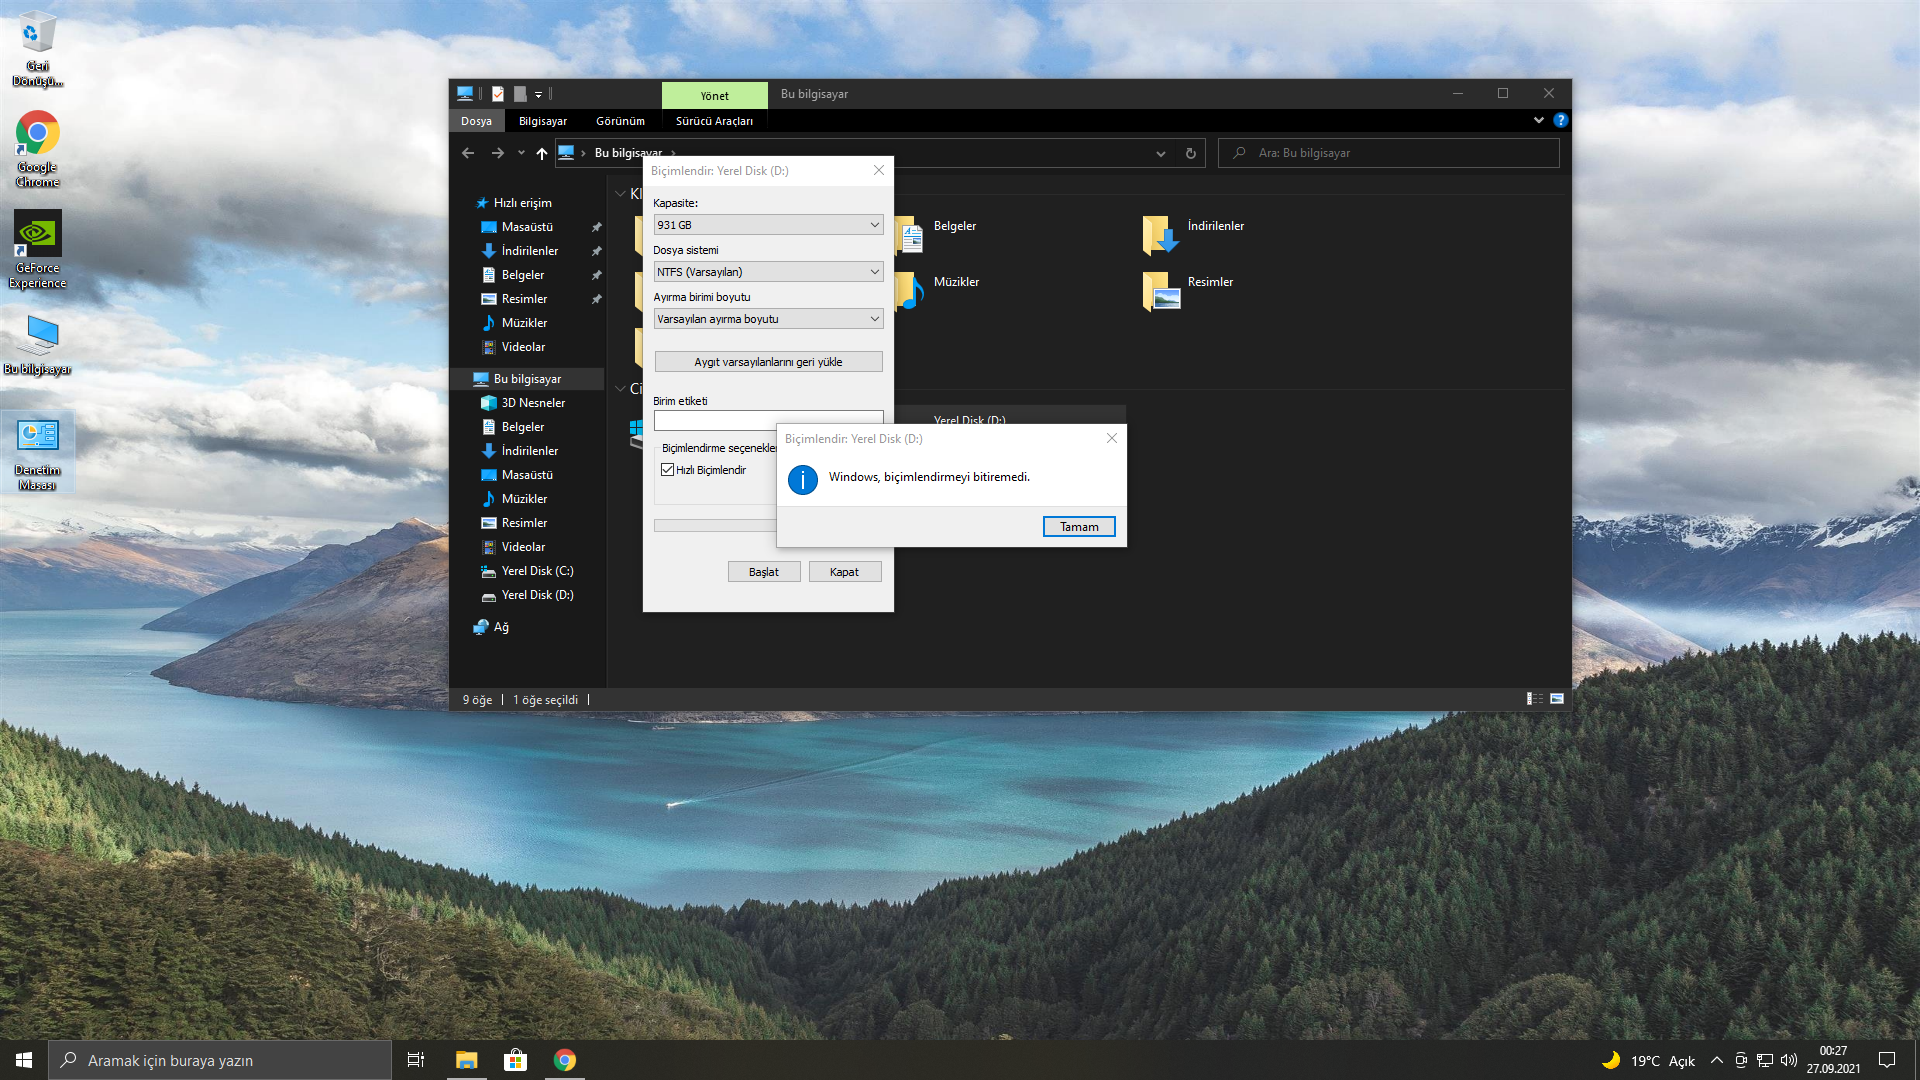Select Ağ in the navigation pane
The width and height of the screenshot is (1920, 1080).
[501, 627]
